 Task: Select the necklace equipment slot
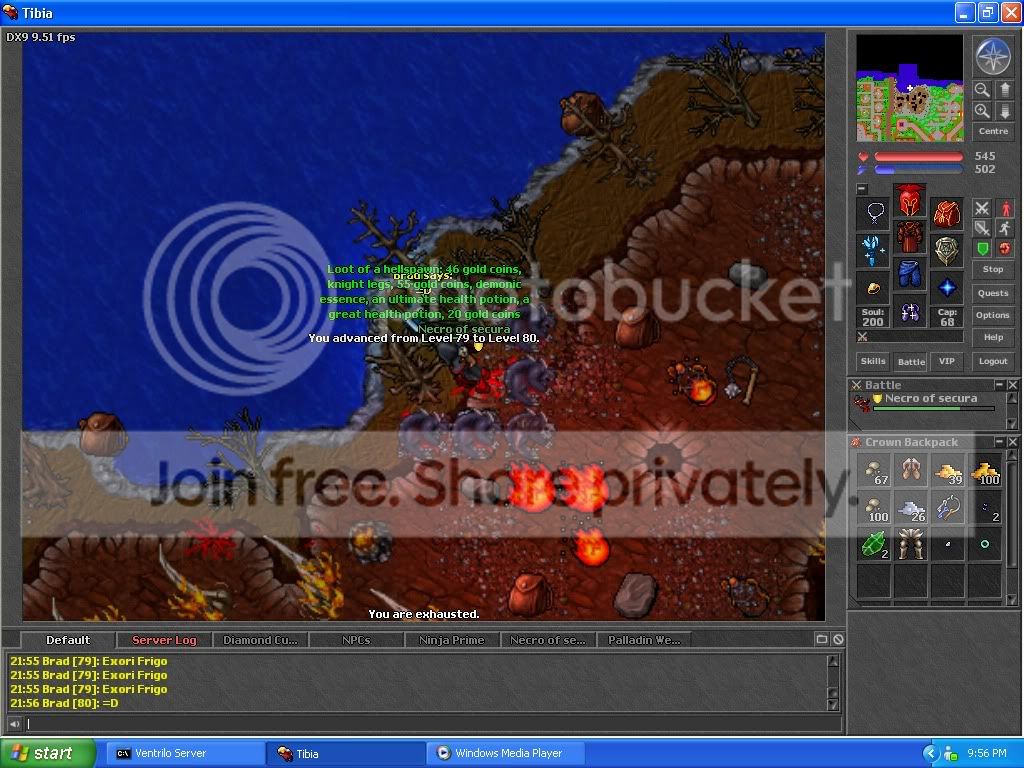(x=873, y=213)
